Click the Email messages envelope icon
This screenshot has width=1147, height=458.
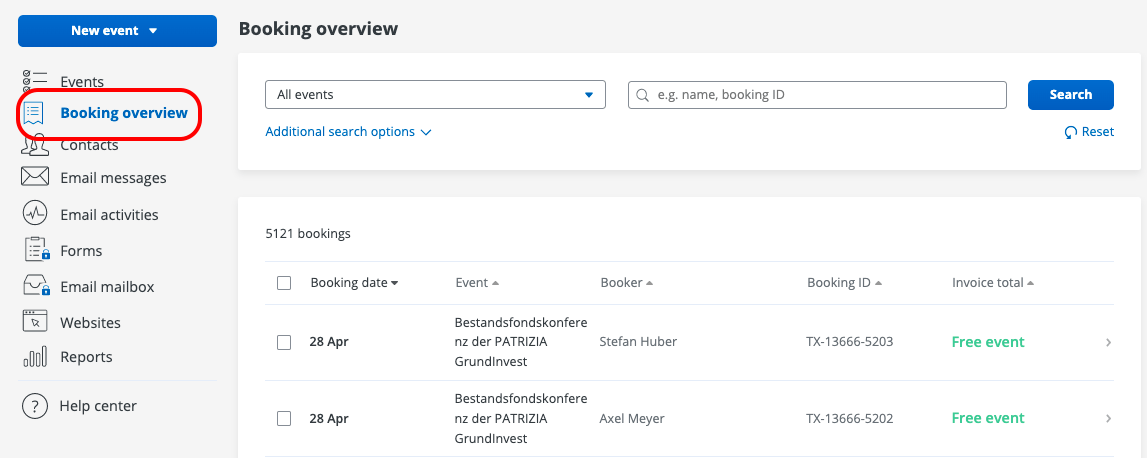tap(35, 178)
